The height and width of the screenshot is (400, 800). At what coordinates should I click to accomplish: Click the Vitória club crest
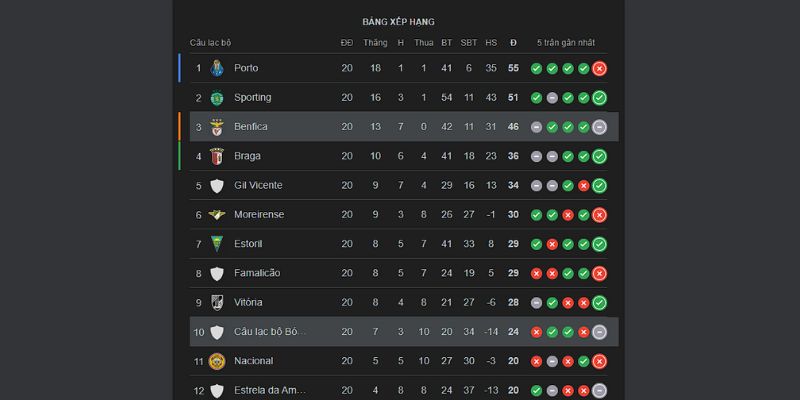tap(216, 302)
